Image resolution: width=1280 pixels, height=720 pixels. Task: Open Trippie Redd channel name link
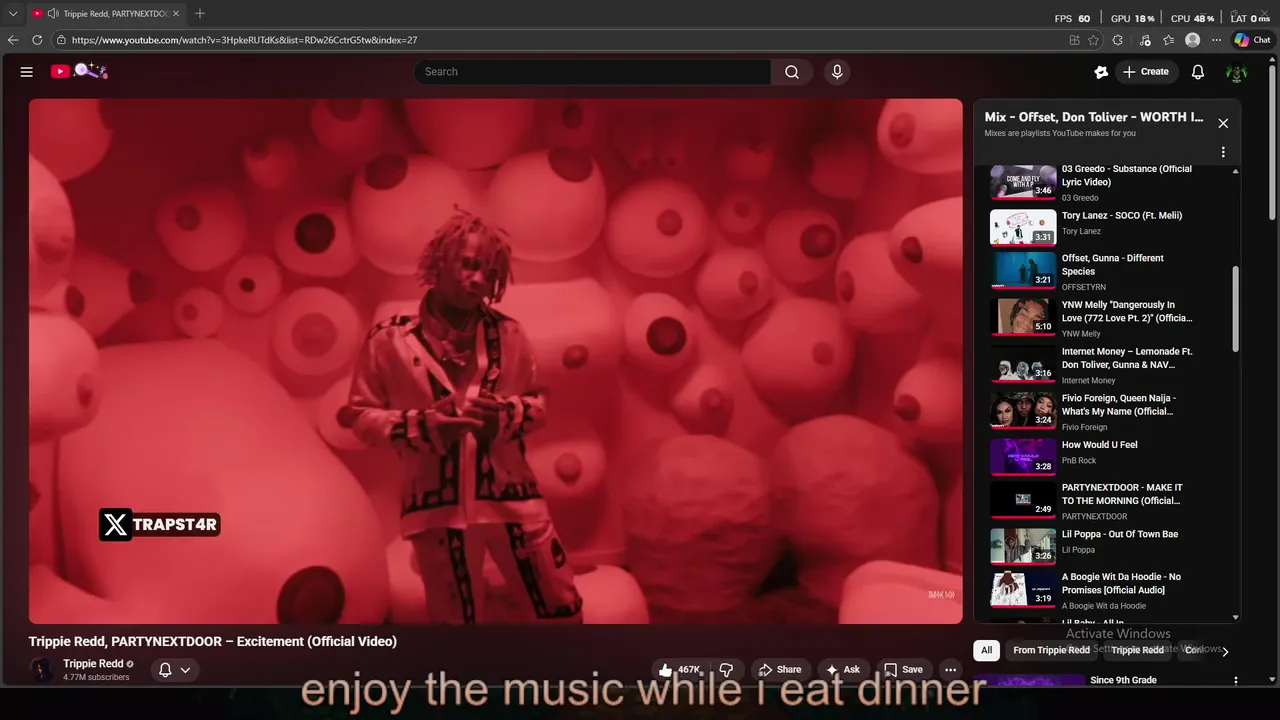(93, 664)
